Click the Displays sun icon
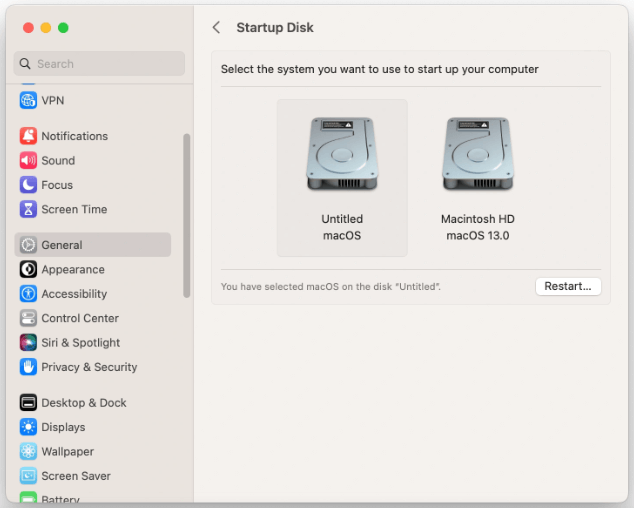 (x=28, y=427)
